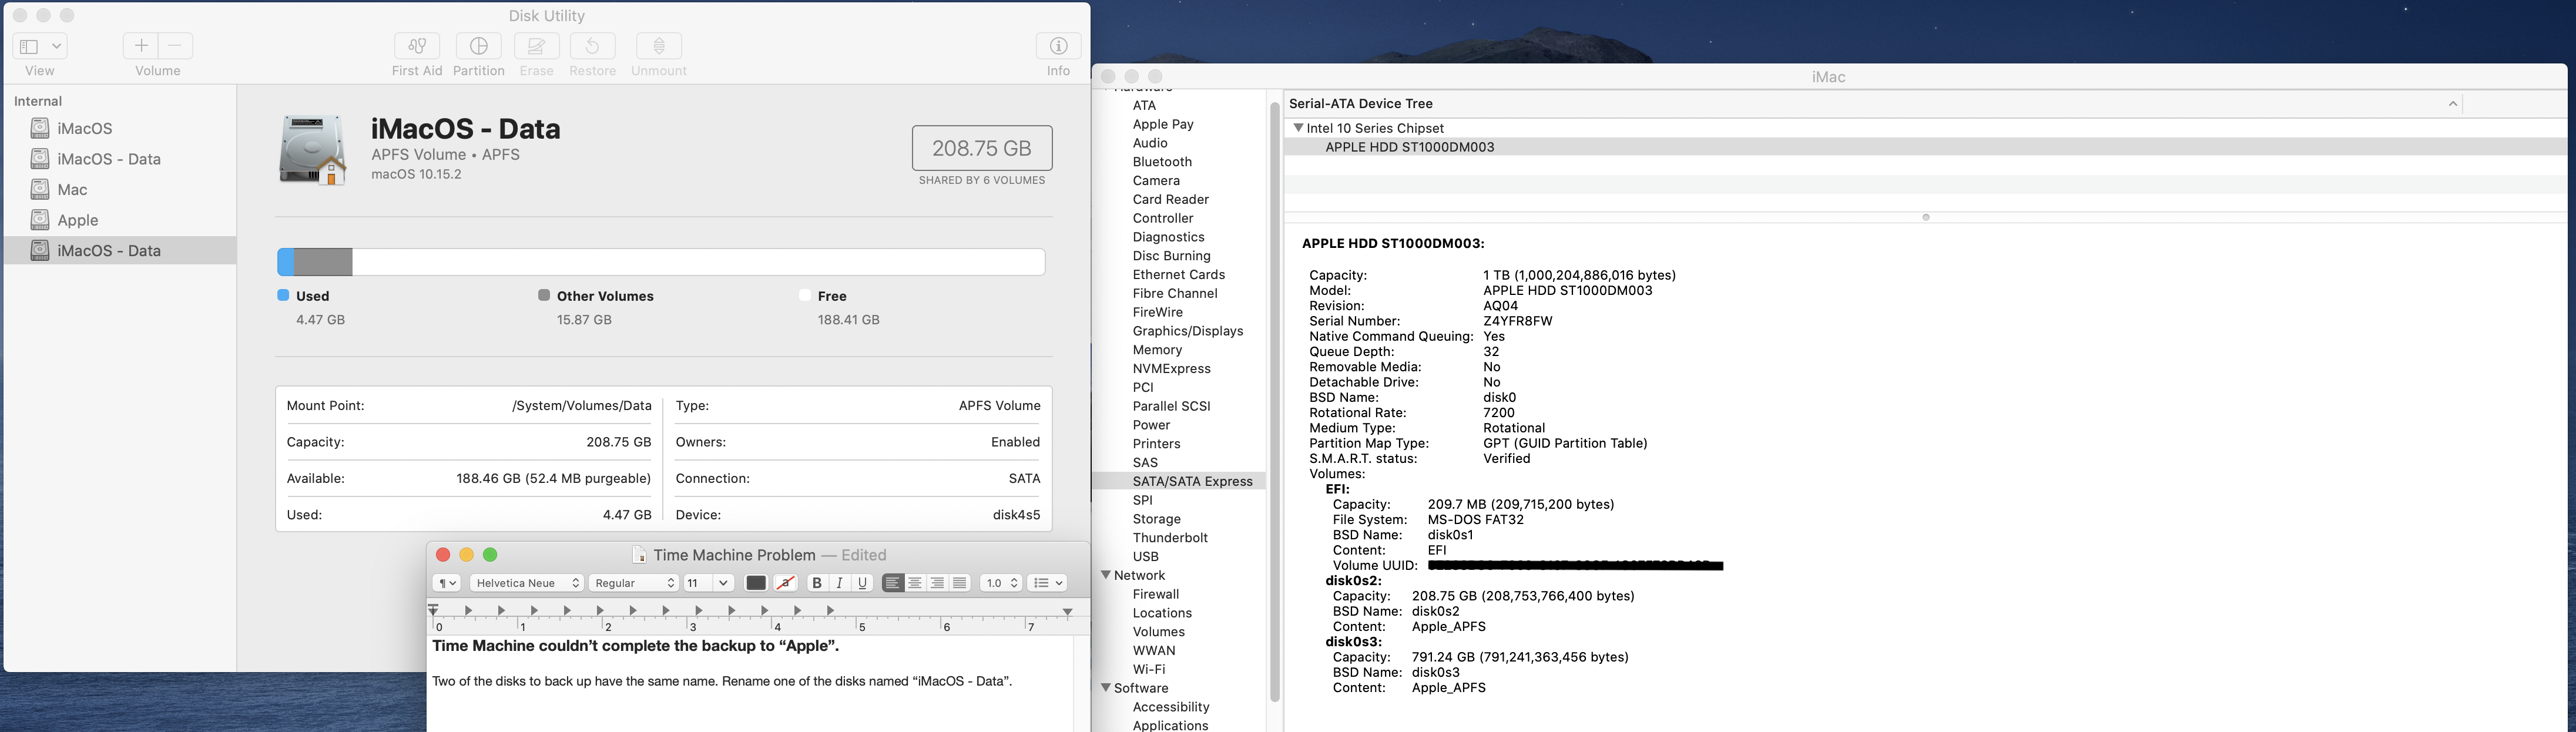Select Storage in System Information sidebar
Screen dimensions: 2576x732
pyautogui.click(x=1156, y=519)
